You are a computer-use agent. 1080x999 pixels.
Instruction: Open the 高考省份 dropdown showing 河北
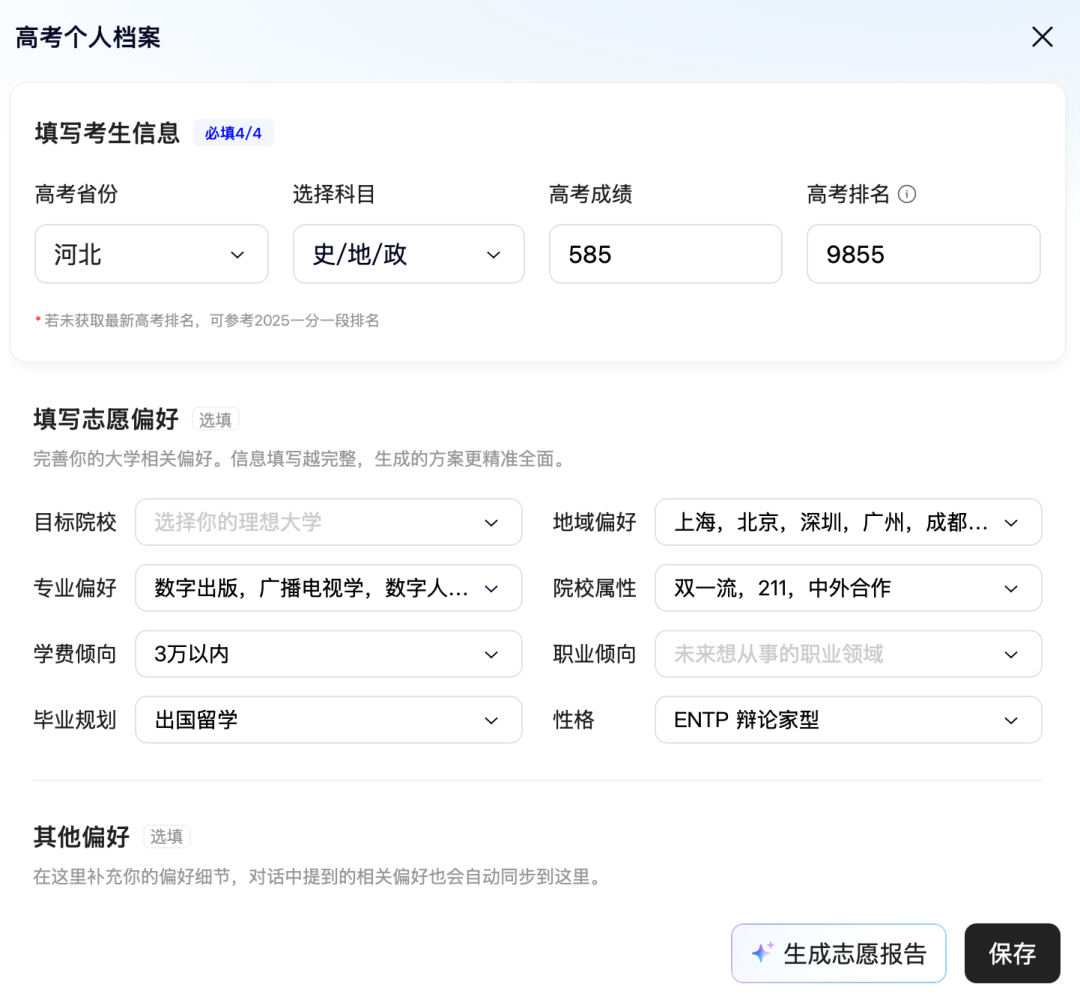[x=152, y=254]
